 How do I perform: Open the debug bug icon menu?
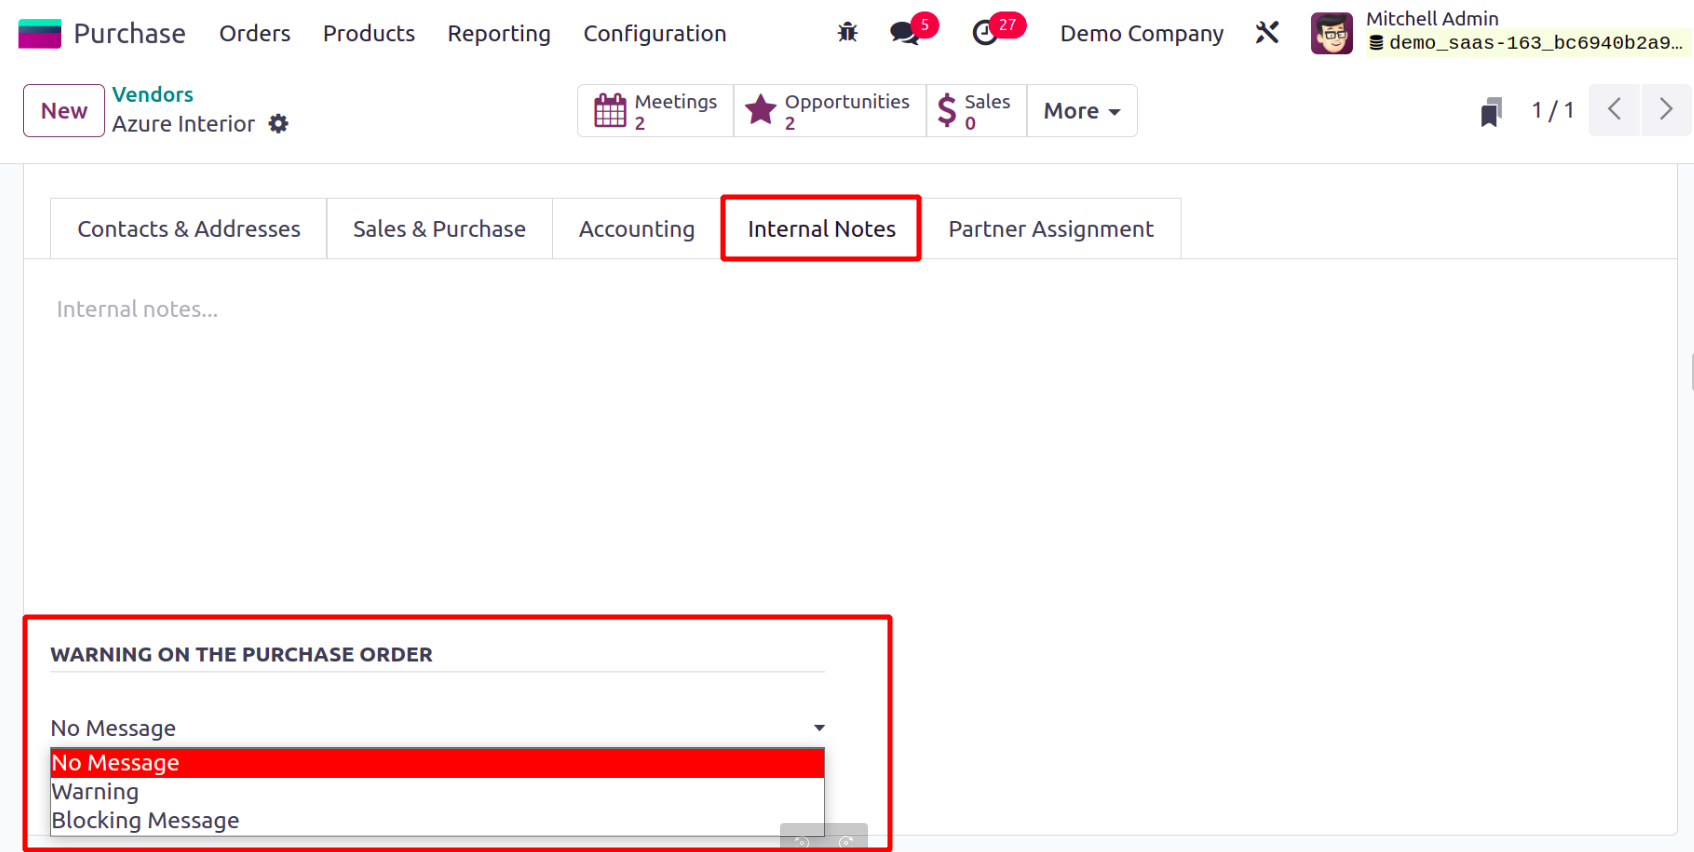point(847,33)
